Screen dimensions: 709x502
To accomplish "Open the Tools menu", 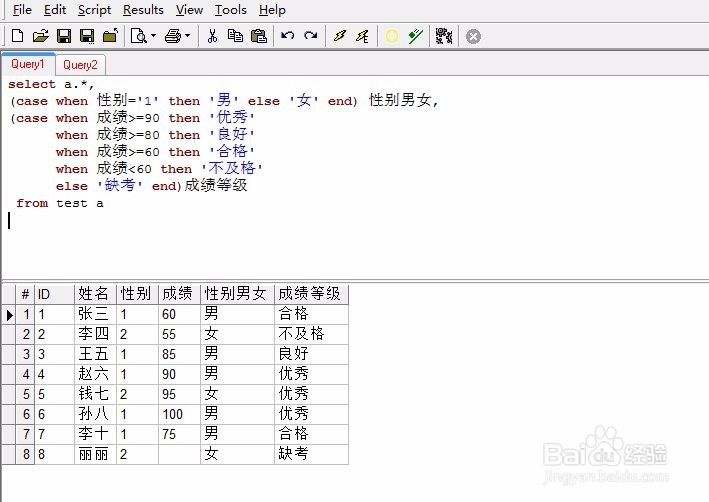I will coord(231,10).
